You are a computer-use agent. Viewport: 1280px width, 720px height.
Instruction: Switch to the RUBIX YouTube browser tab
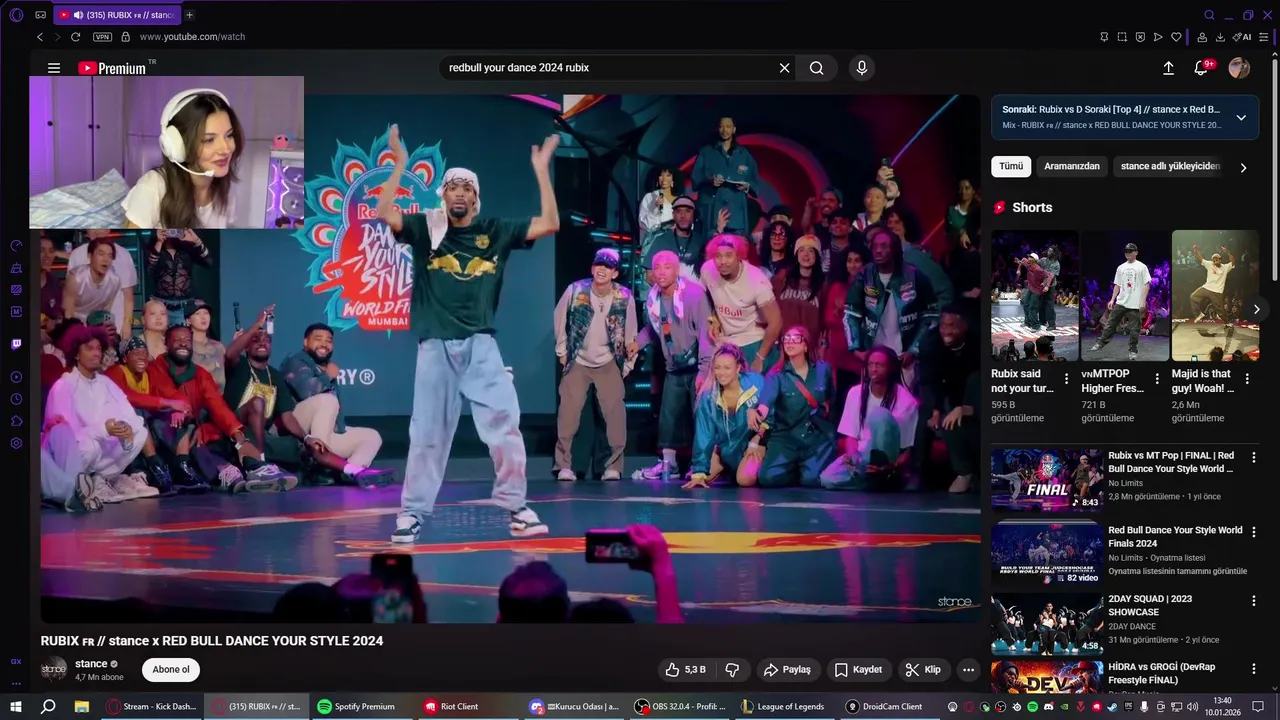click(x=116, y=15)
